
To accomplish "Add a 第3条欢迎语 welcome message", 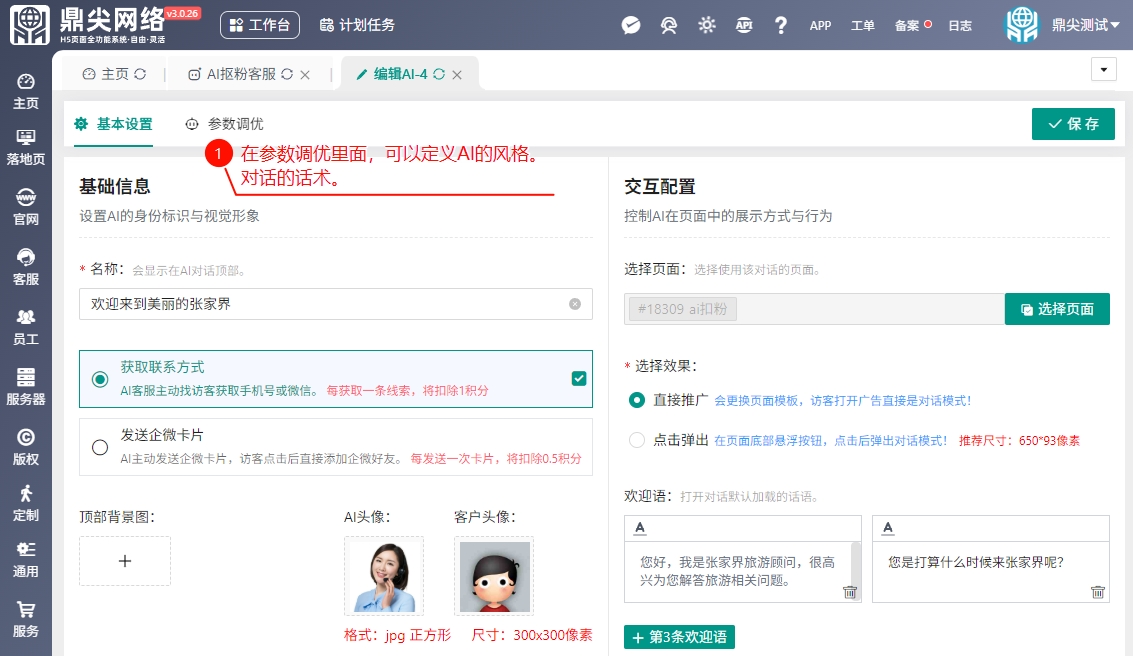I will 679,637.
